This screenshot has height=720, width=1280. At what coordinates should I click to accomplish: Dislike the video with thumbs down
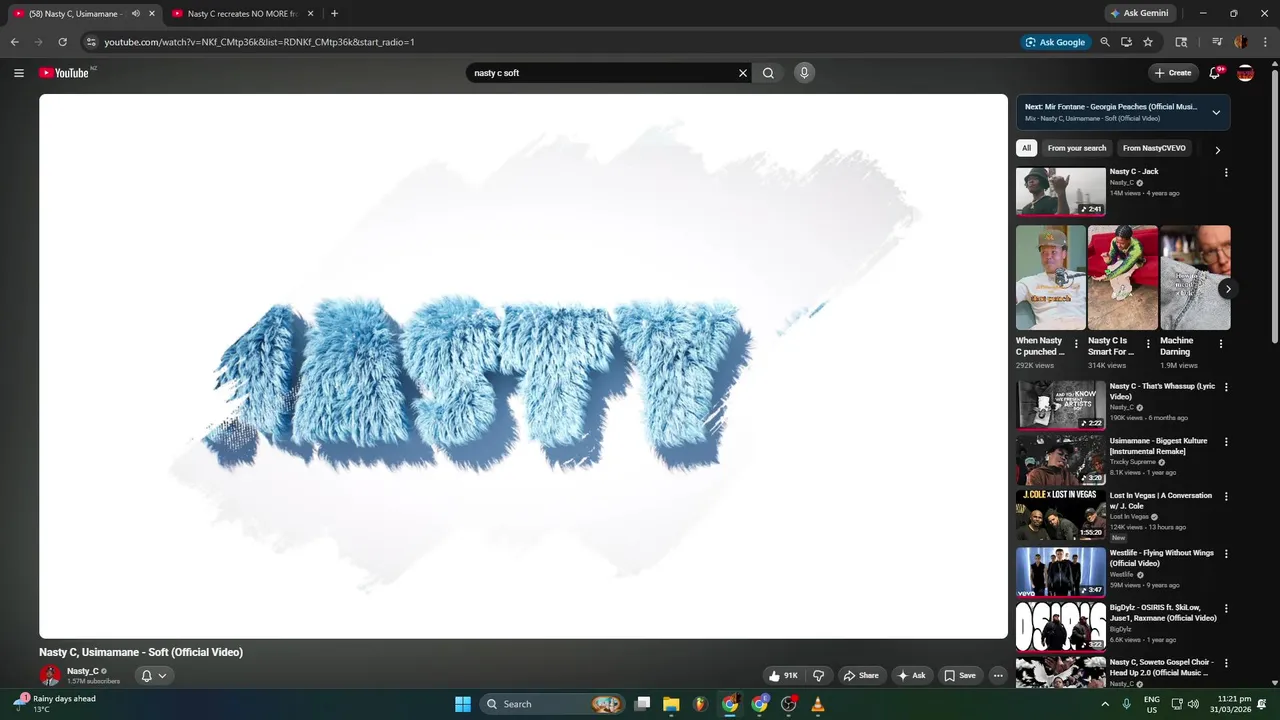(x=818, y=676)
